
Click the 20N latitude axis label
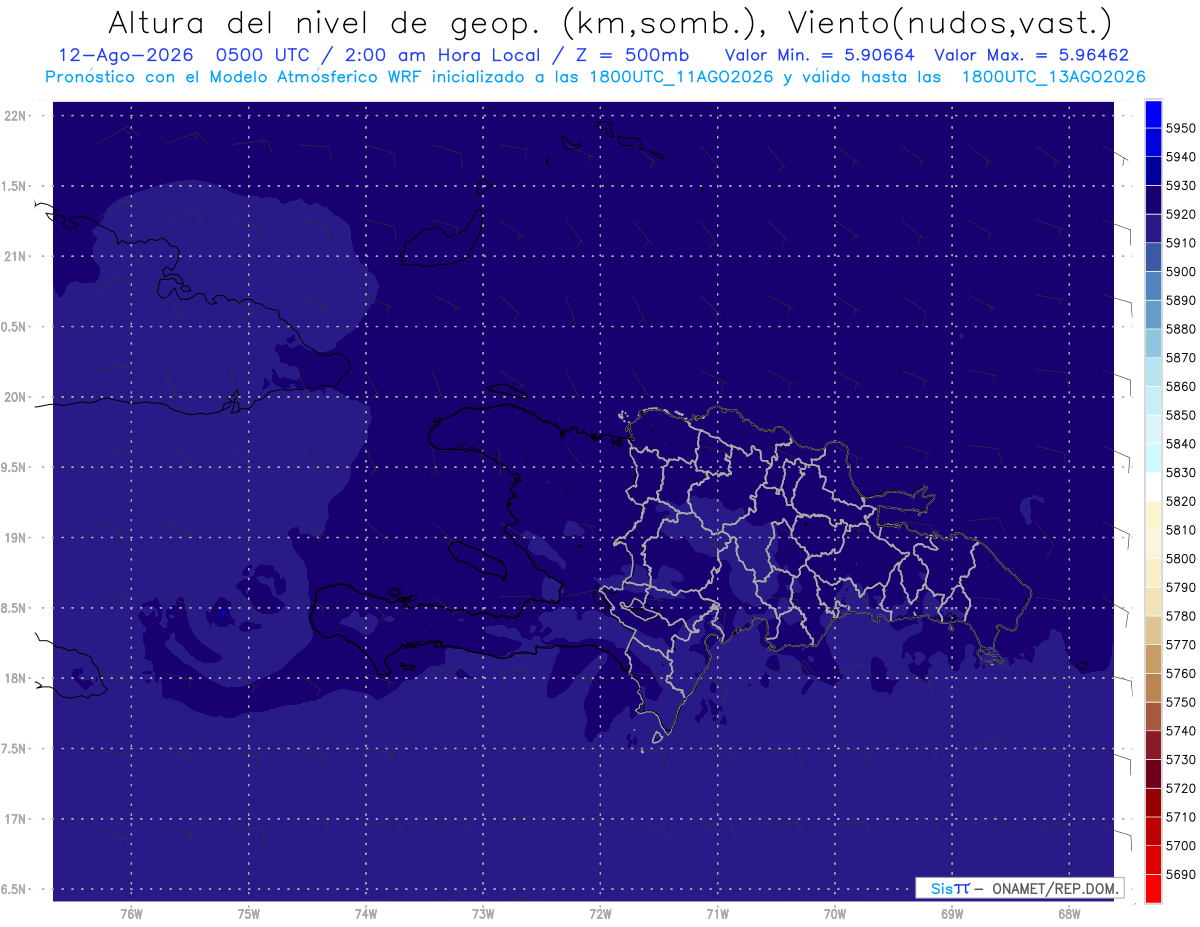click(15, 397)
